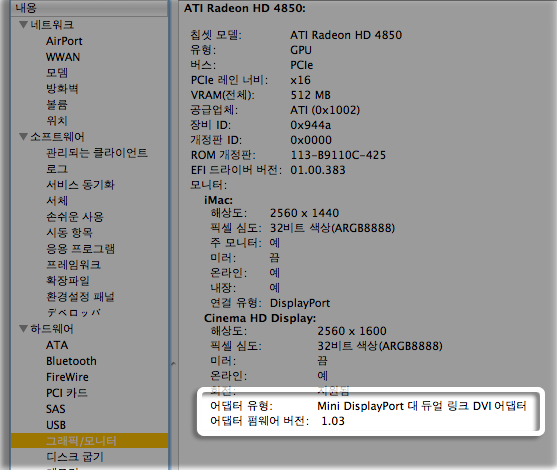Click the 어댑터 펌웨어 버전 label
Viewport: 557px width, 470px height.
click(x=260, y=421)
